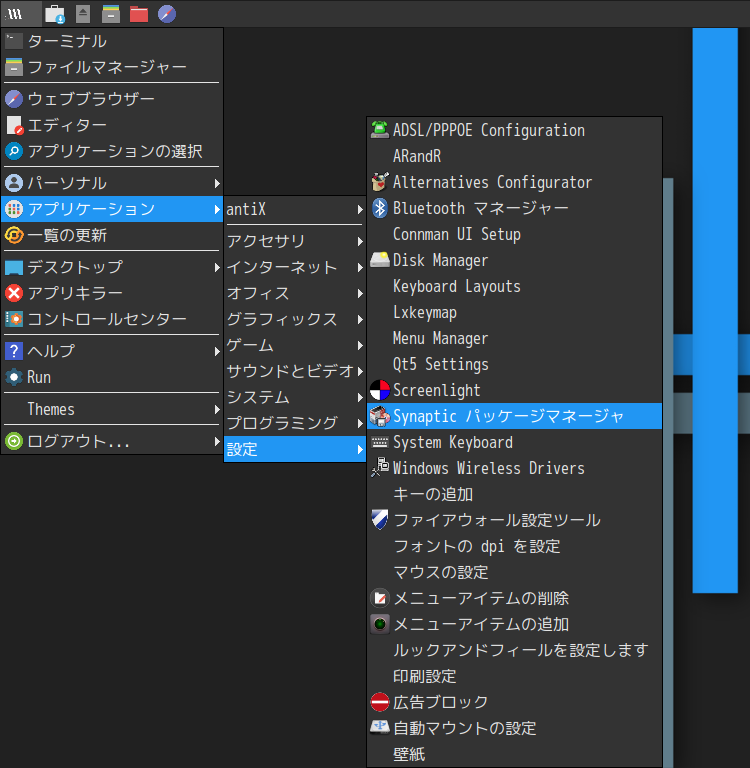Click the circular Screenlight icon

[380, 390]
